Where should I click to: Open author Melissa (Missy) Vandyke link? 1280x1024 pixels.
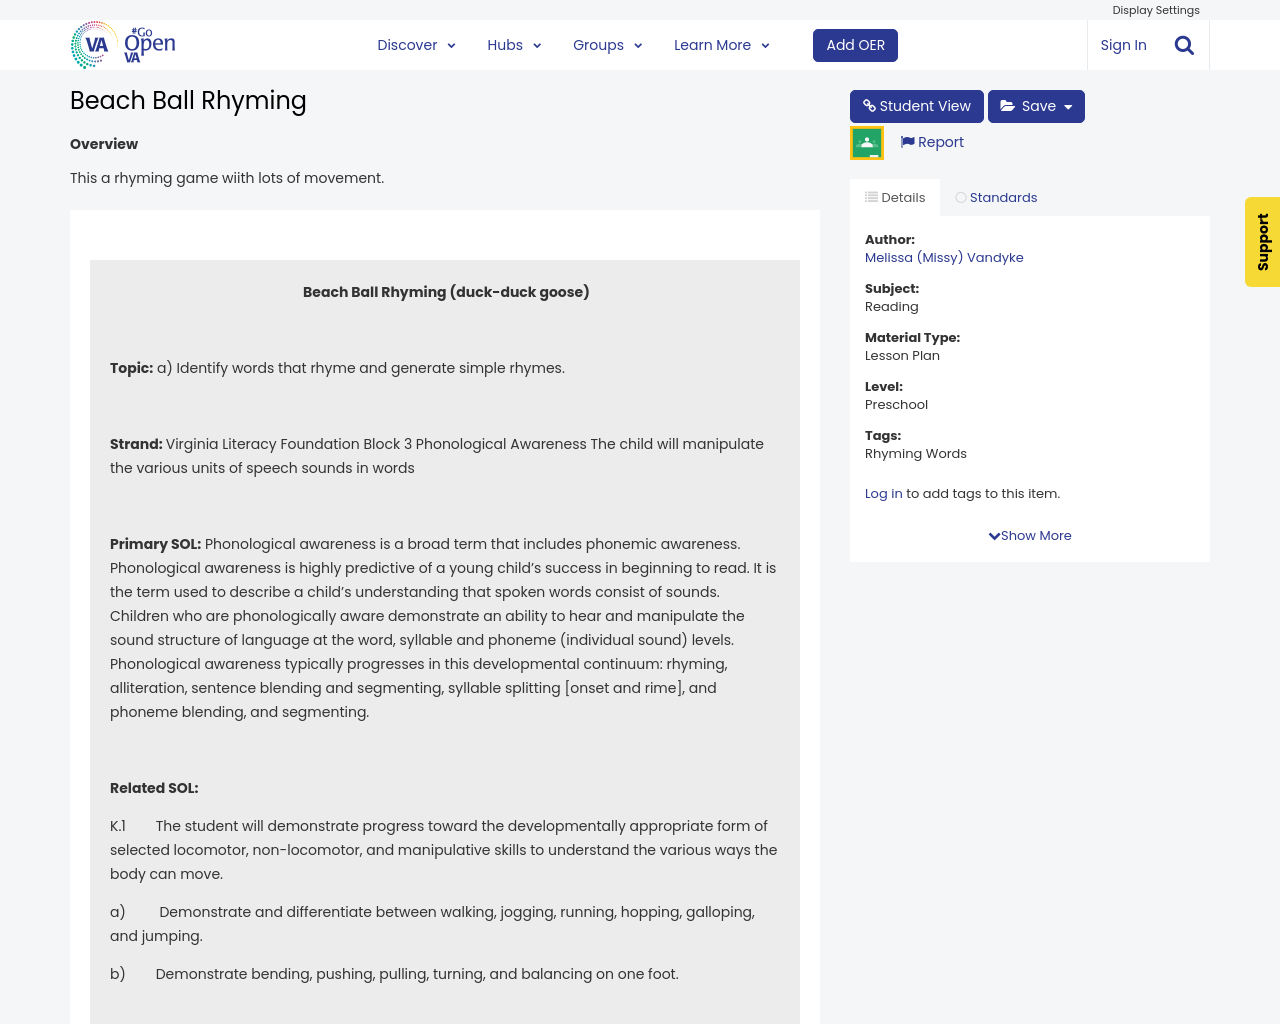[944, 258]
